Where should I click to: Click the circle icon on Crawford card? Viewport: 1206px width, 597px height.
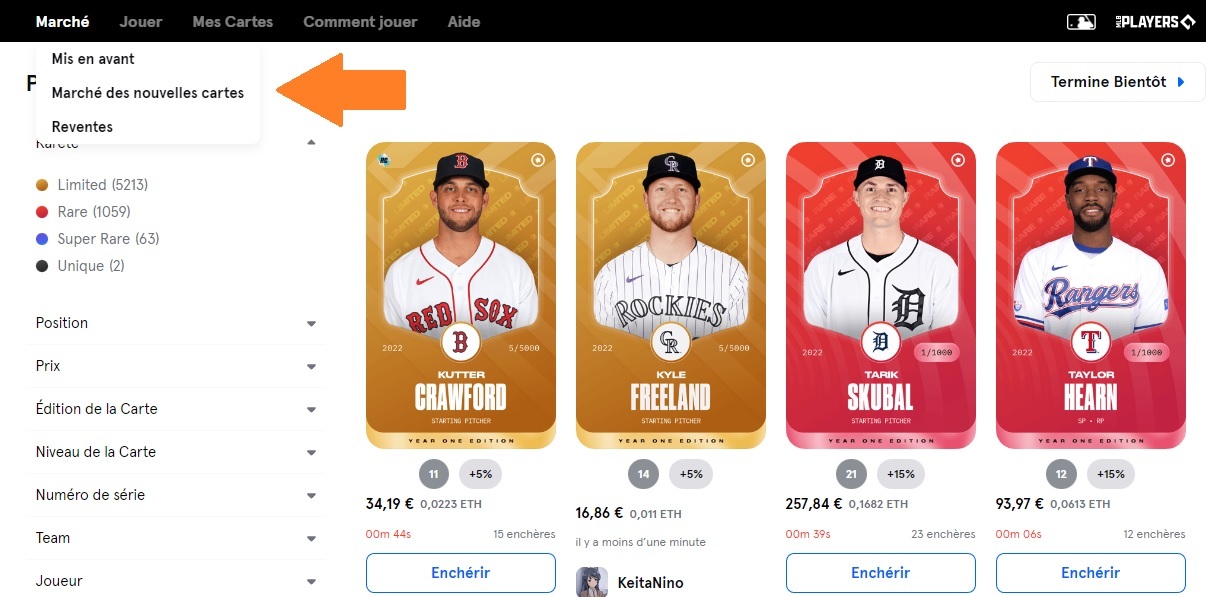(x=538, y=159)
